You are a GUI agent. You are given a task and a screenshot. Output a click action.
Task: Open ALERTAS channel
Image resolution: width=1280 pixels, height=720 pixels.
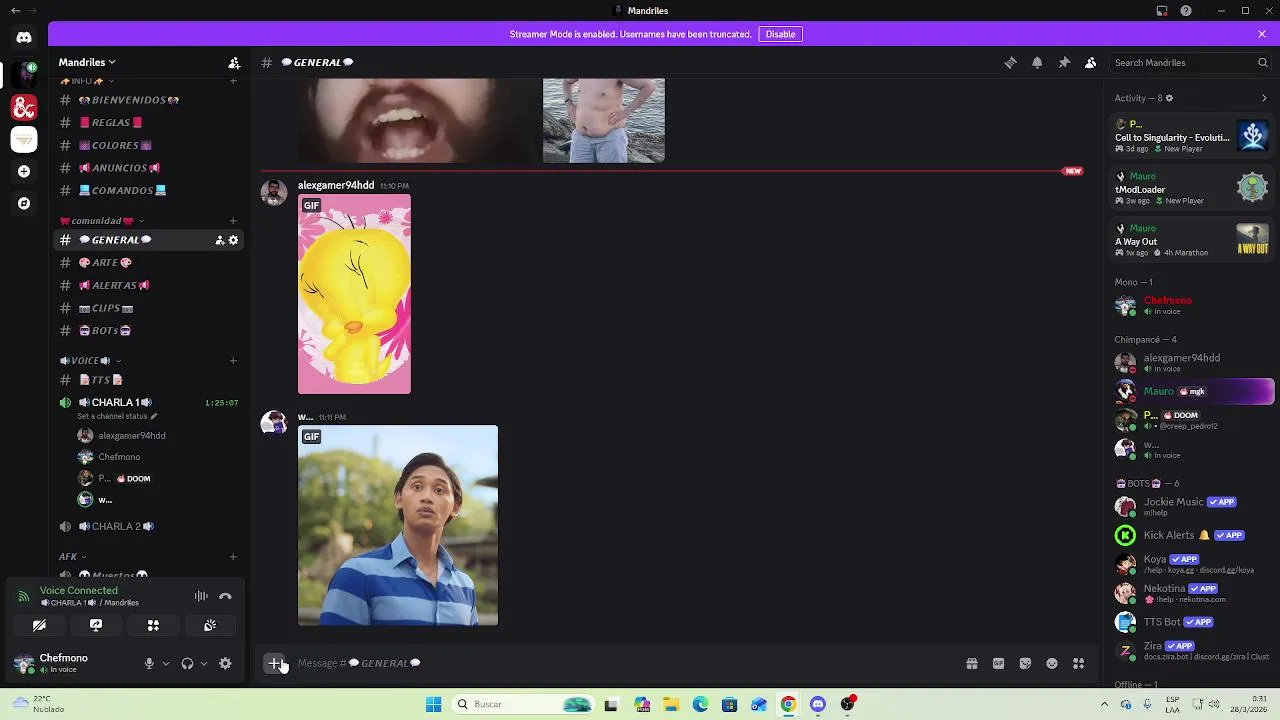[x=148, y=285]
